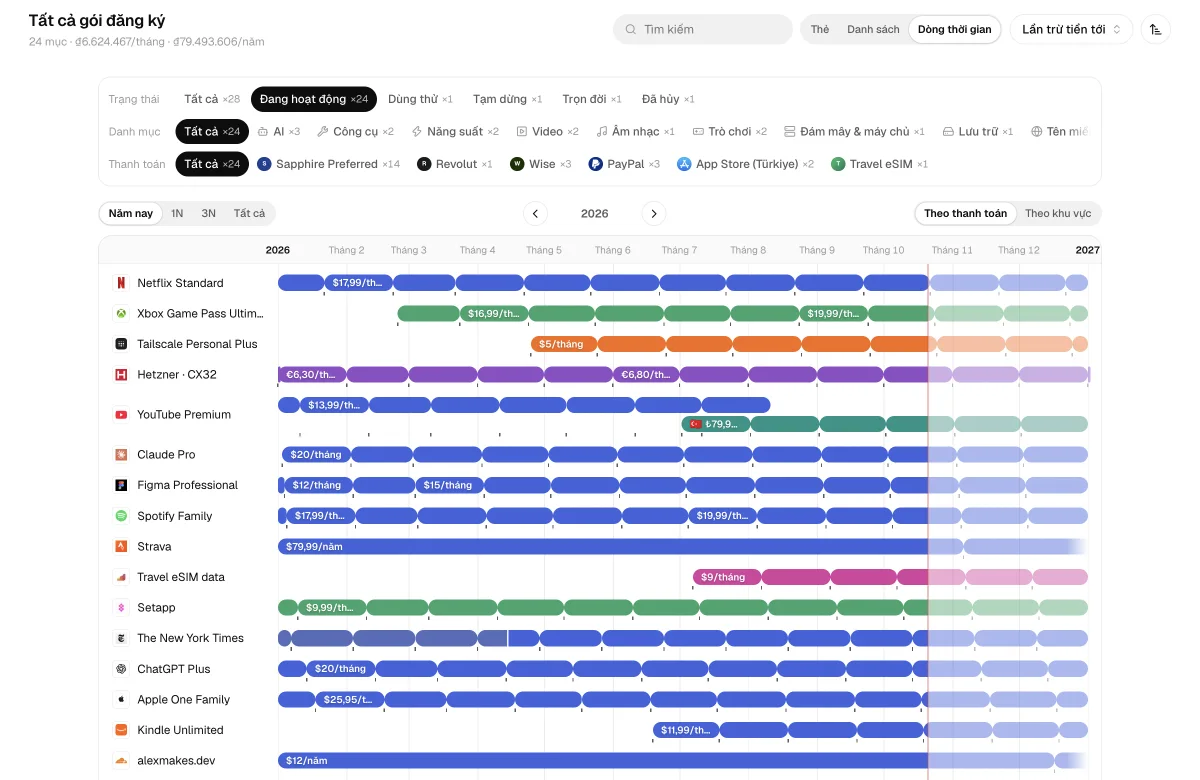Click the alexmakes.dev Cloudflare icon
Screen dimensions: 1200x780
point(121,761)
